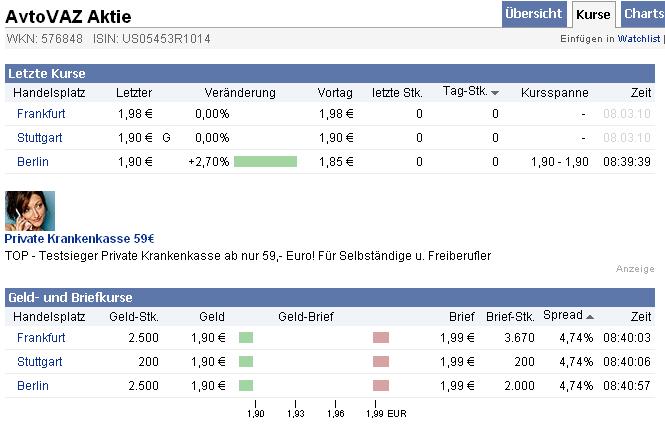665x430 pixels.
Task: Click Frankfurt green Geld bar
Action: [x=246, y=338]
